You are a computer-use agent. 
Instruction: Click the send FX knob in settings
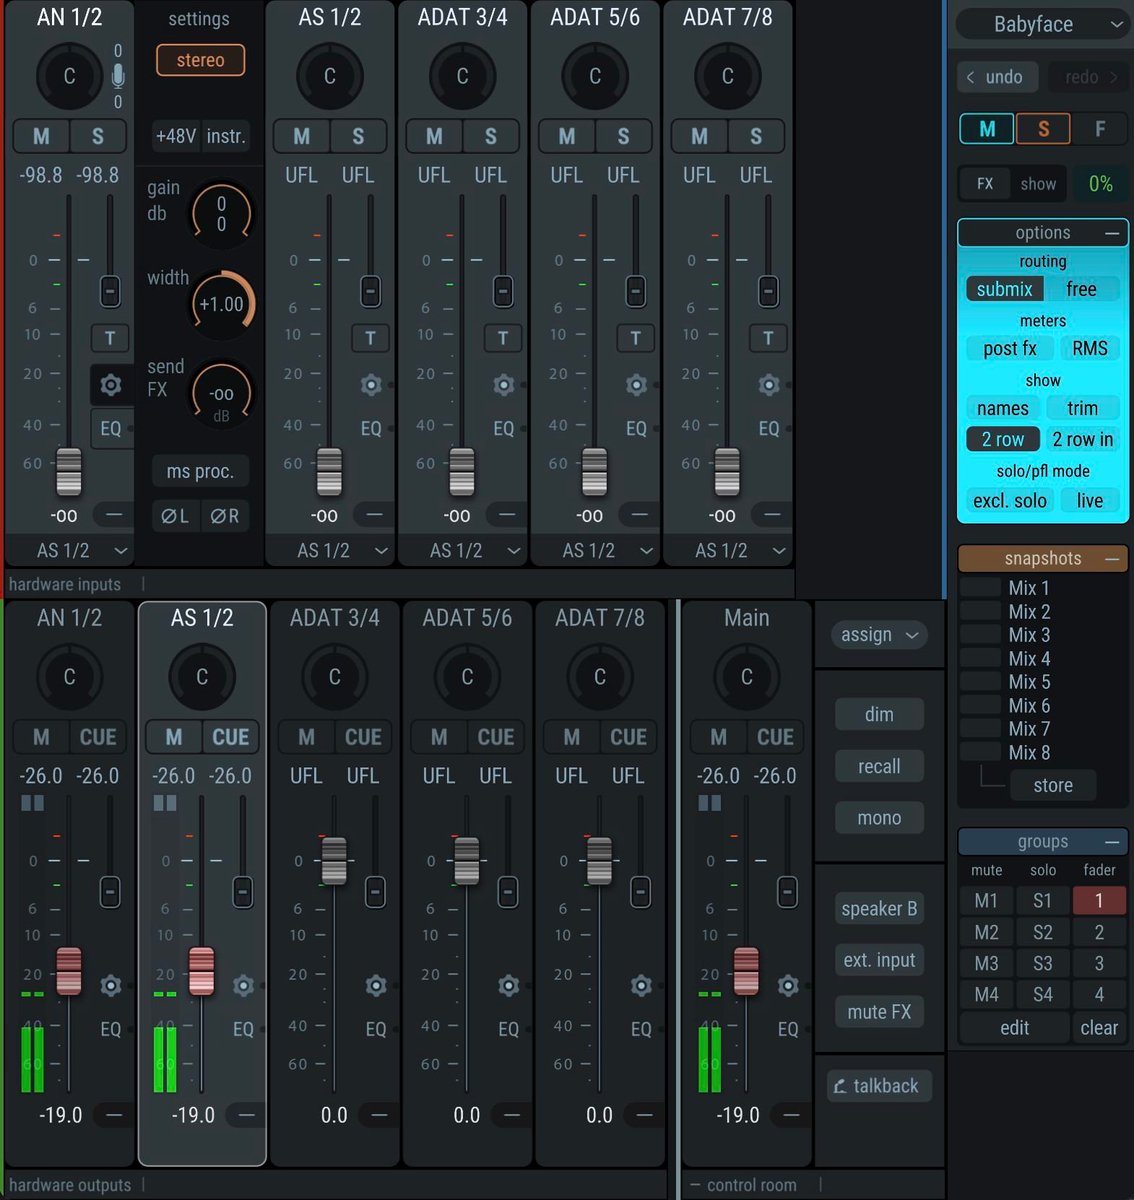tap(222, 394)
